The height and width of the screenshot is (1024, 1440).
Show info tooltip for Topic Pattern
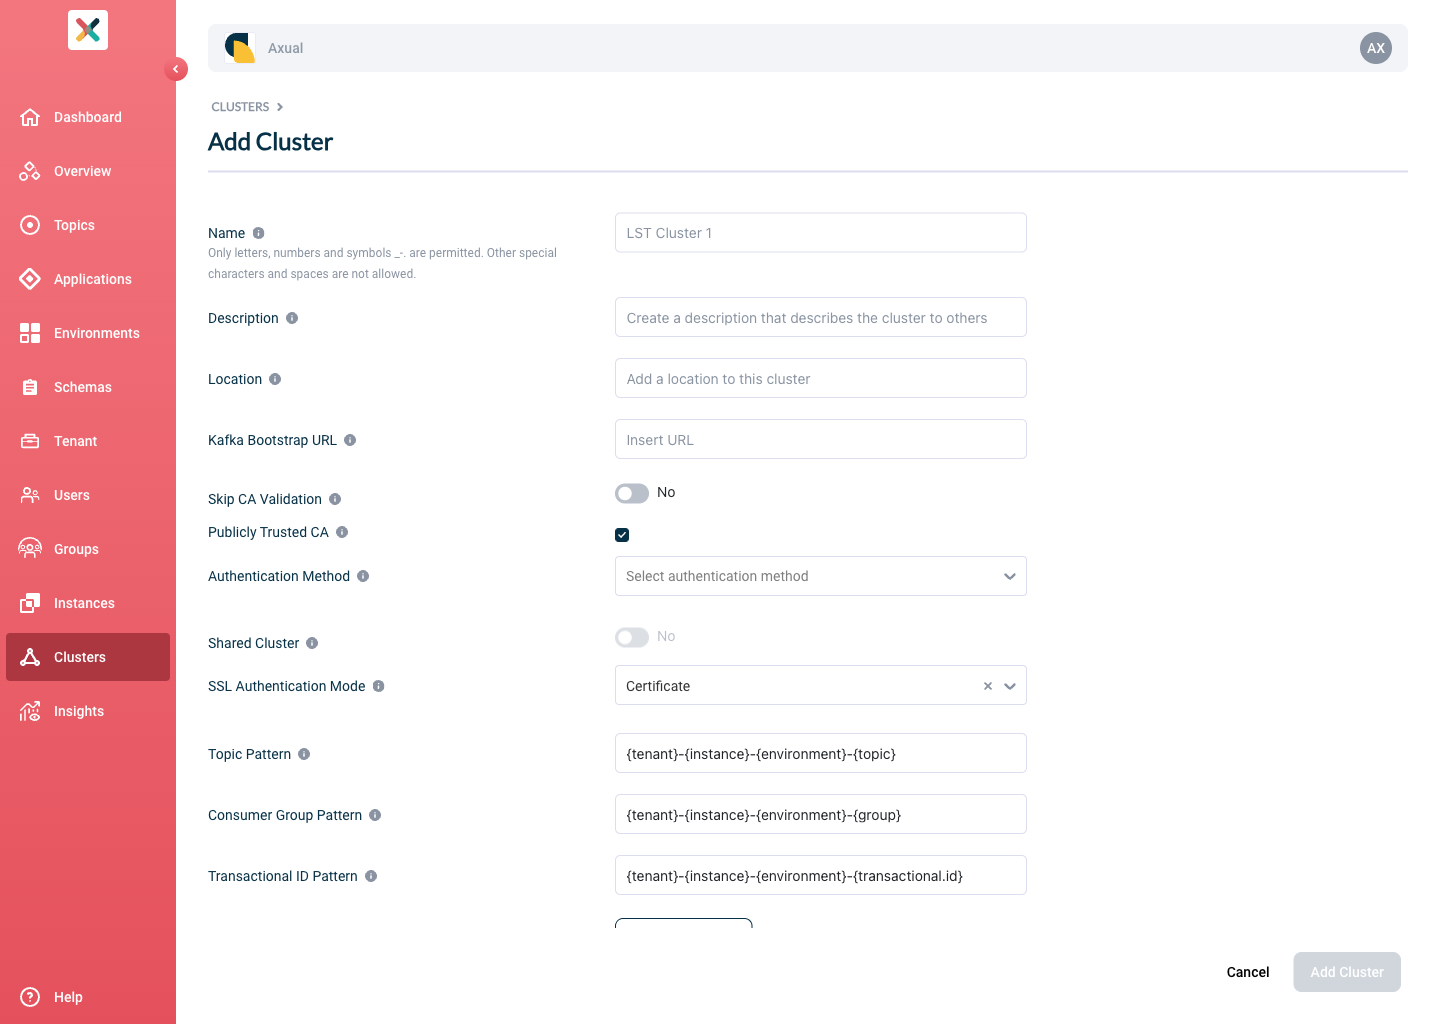304,754
